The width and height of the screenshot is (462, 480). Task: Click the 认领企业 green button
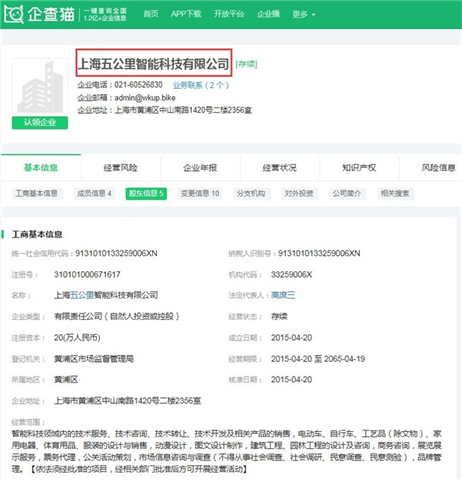[40, 123]
